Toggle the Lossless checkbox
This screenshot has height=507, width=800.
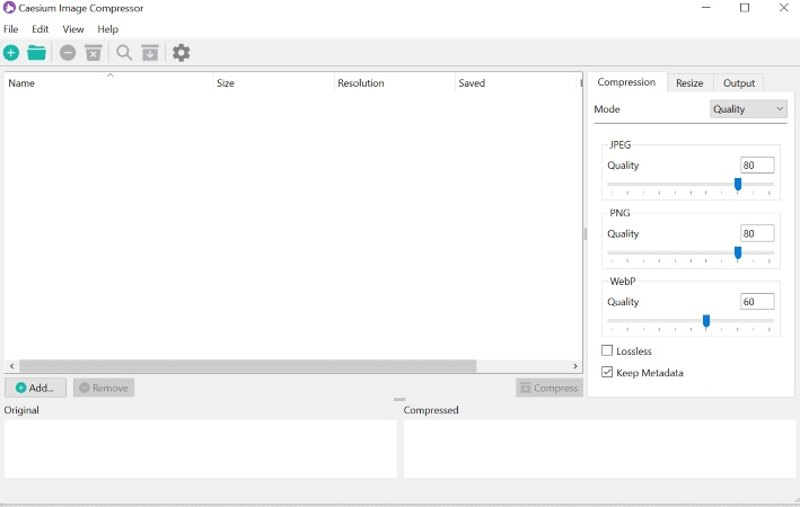click(607, 350)
